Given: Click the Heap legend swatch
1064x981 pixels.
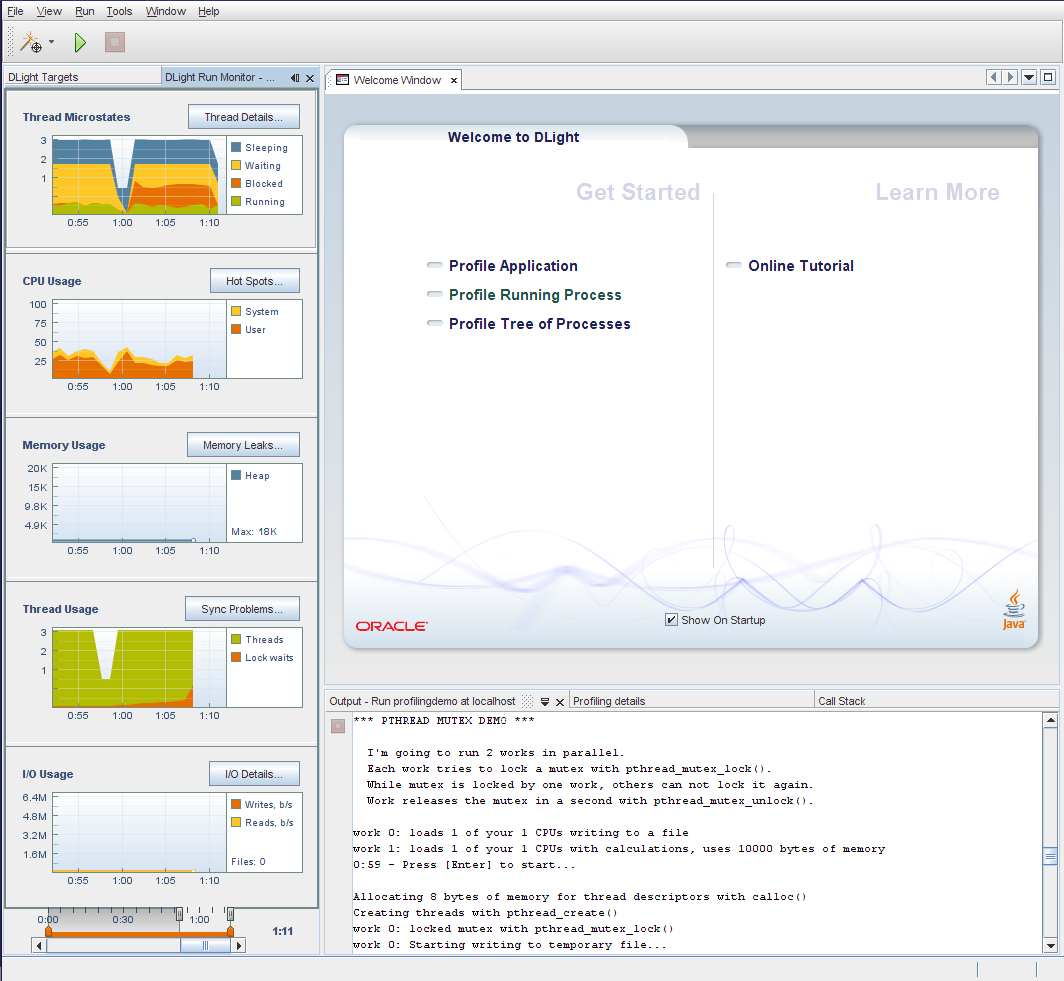Looking at the screenshot, I should [x=236, y=476].
